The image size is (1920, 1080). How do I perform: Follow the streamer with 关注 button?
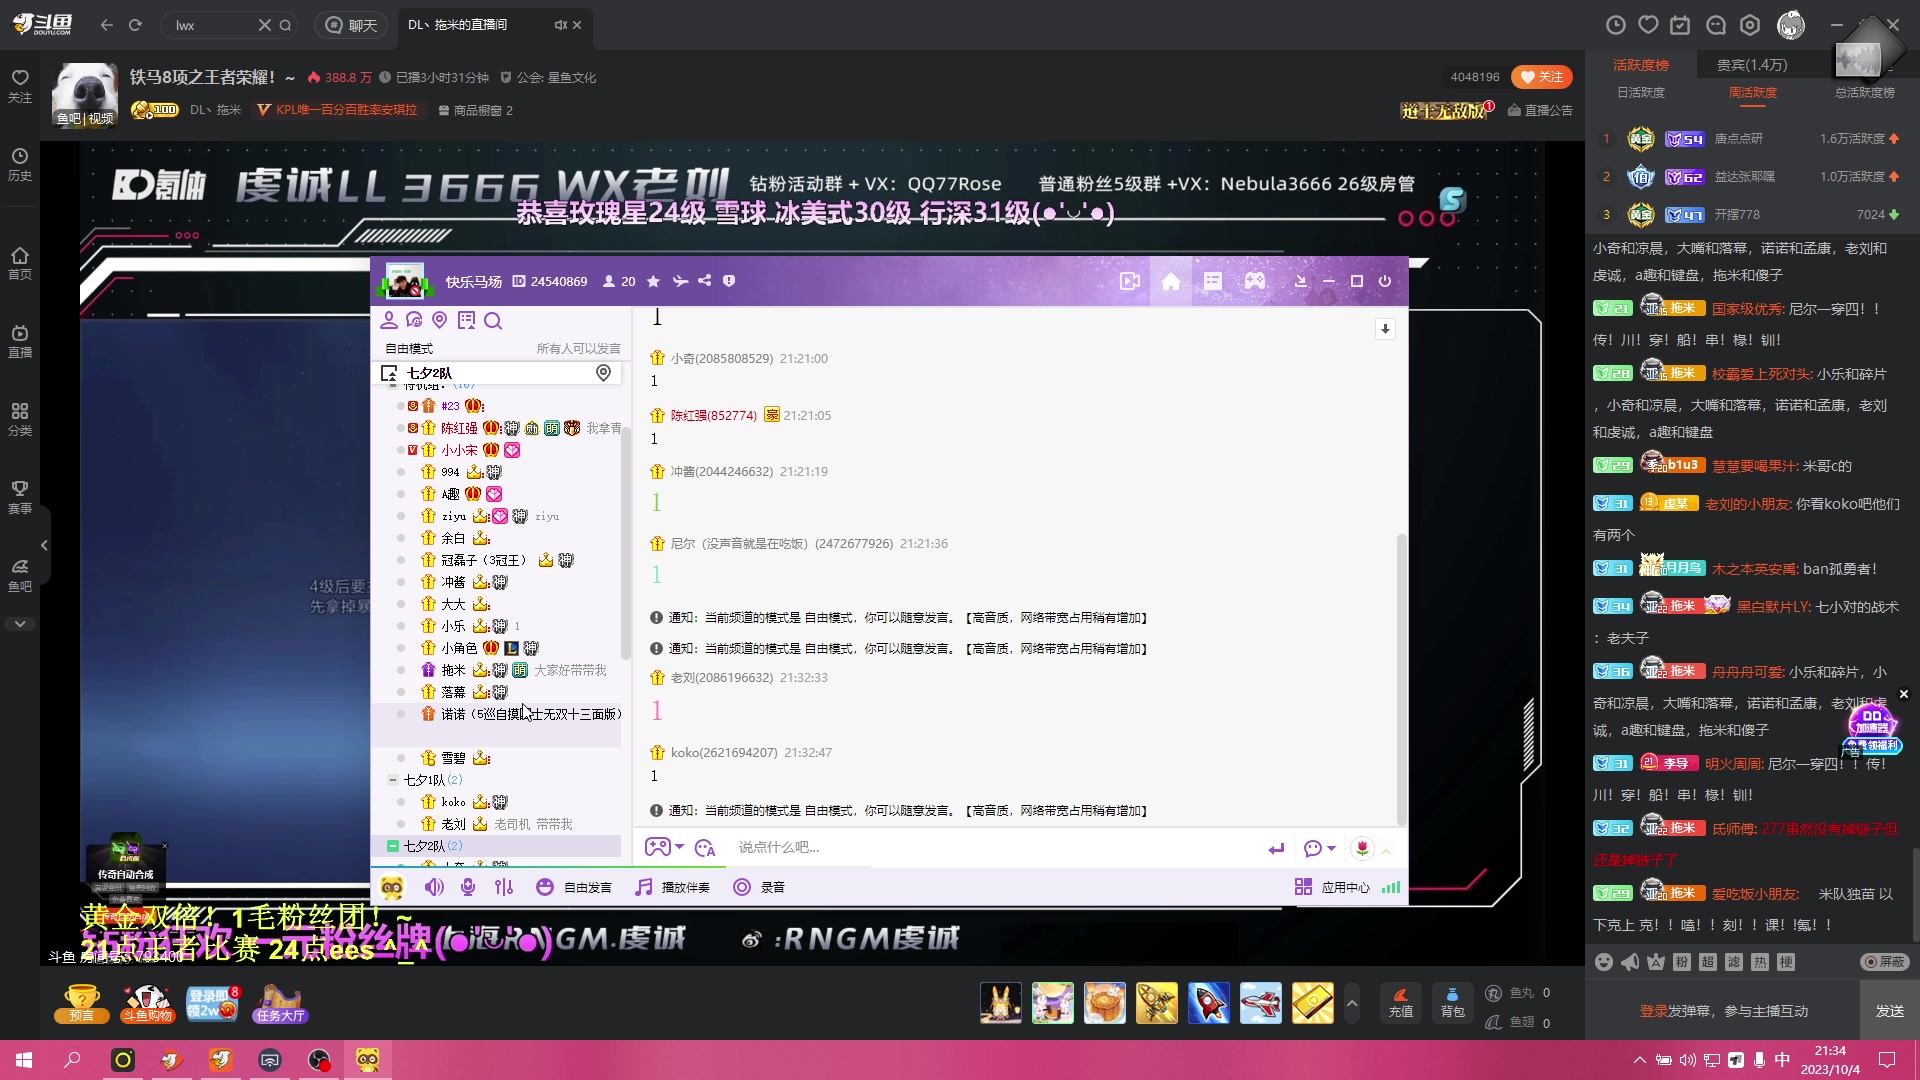click(1542, 77)
